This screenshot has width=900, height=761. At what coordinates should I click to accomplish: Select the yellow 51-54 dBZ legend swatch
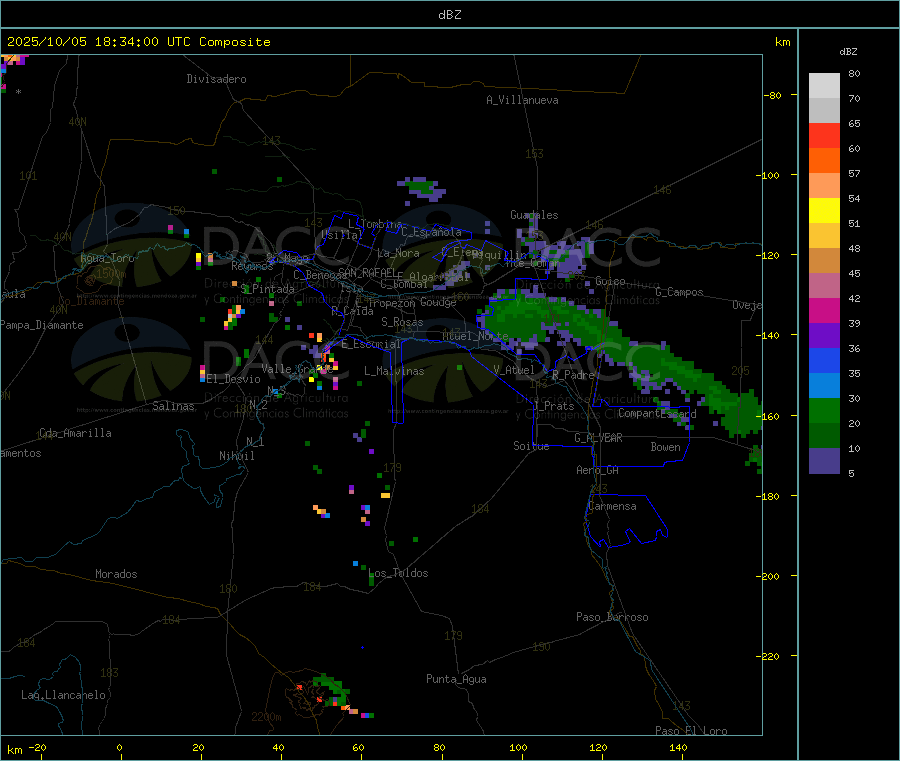point(824,211)
